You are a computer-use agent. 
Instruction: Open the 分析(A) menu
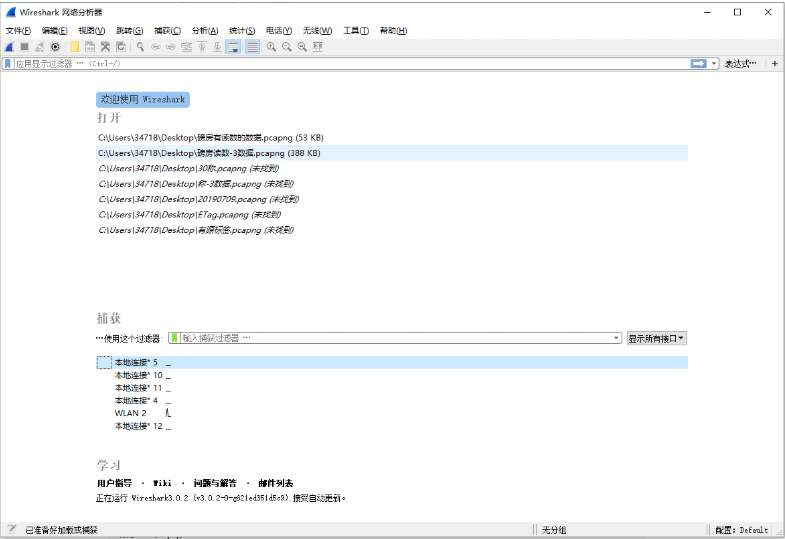point(205,31)
